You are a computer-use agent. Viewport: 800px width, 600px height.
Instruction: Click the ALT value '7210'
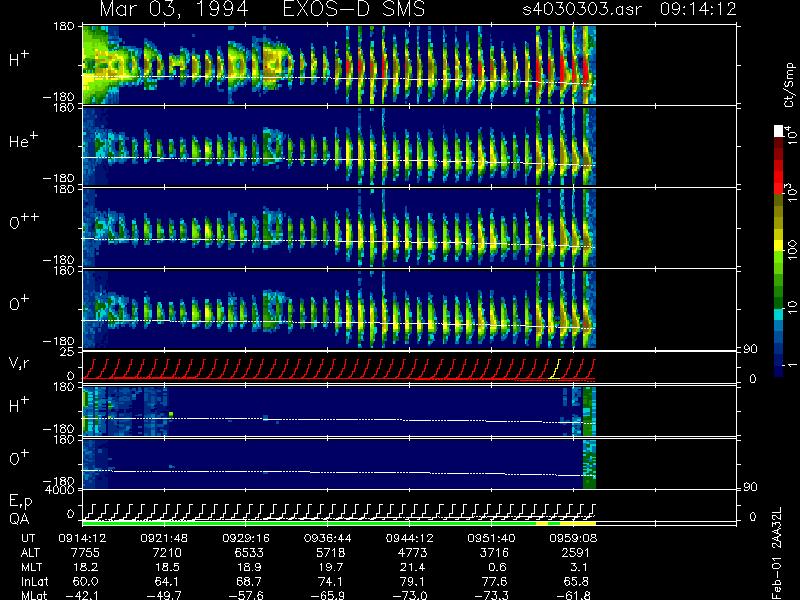coord(167,553)
